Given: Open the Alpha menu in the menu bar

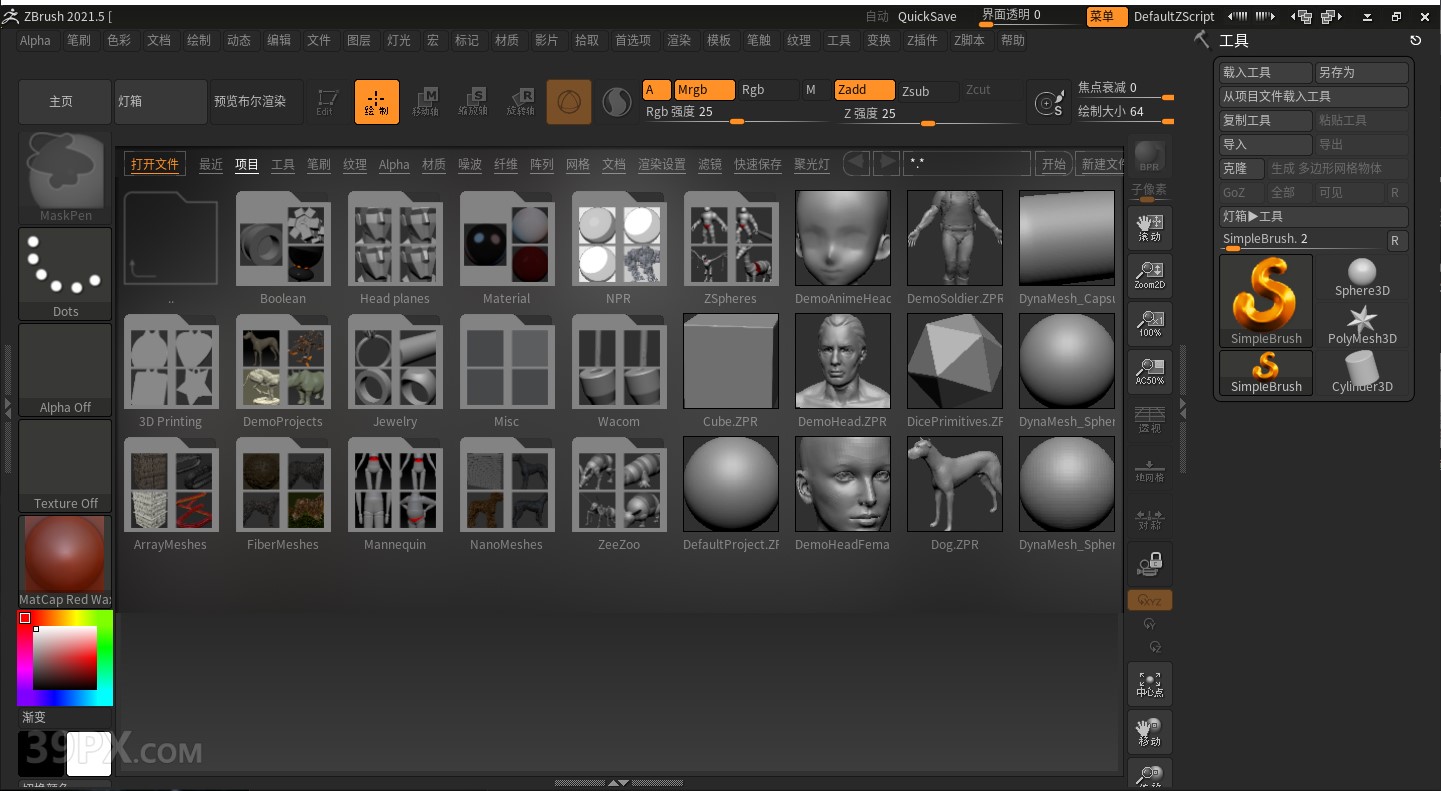Looking at the screenshot, I should tap(35, 40).
